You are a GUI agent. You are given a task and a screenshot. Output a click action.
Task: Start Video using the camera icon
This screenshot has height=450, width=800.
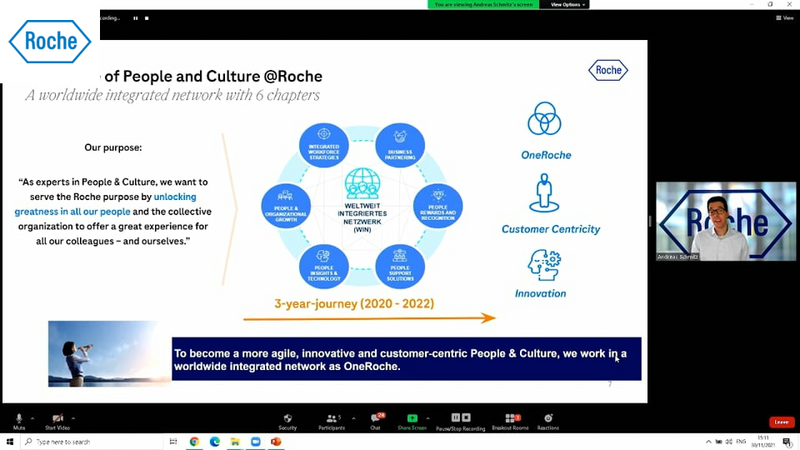57,421
